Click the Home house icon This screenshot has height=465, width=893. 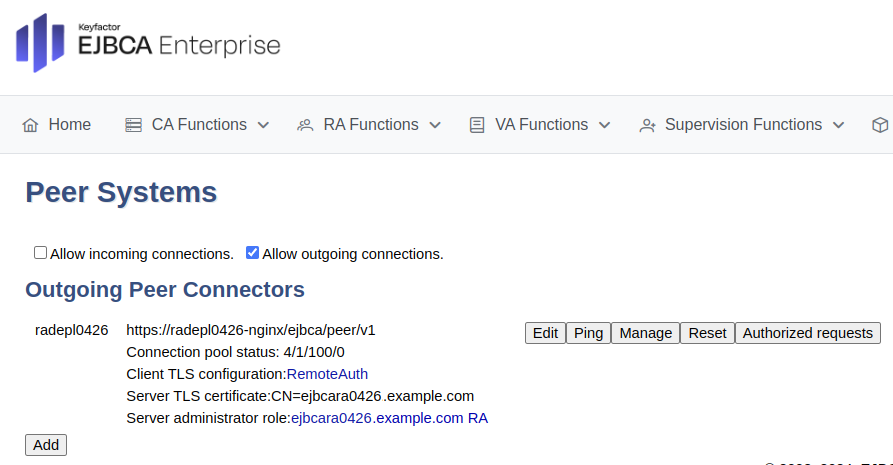click(30, 125)
